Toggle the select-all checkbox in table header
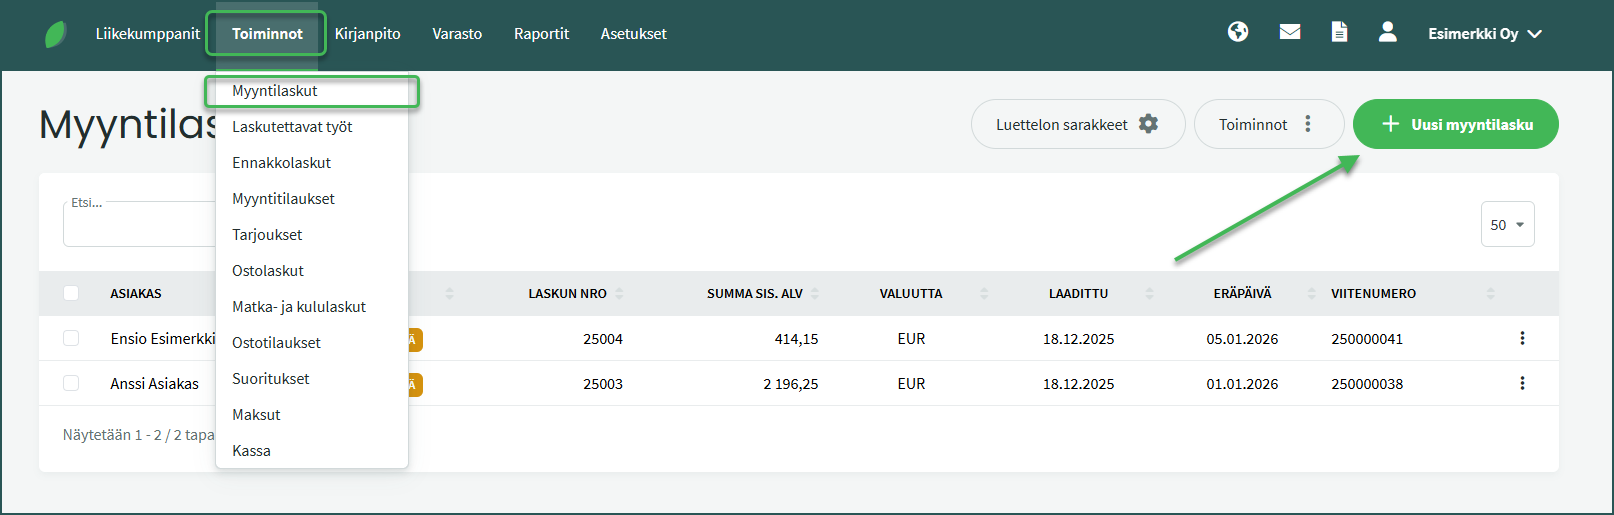The image size is (1614, 515). coord(71,293)
